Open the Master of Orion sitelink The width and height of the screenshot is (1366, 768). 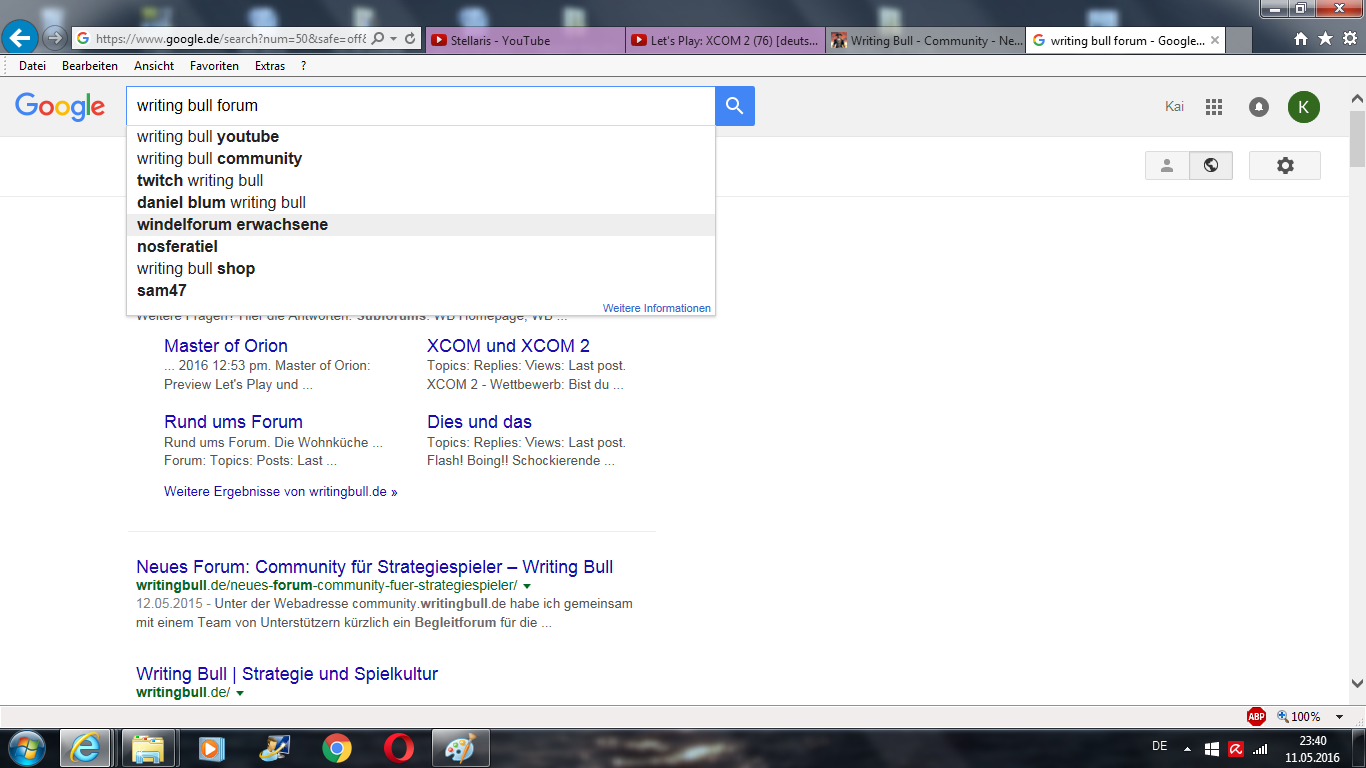[x=226, y=346]
